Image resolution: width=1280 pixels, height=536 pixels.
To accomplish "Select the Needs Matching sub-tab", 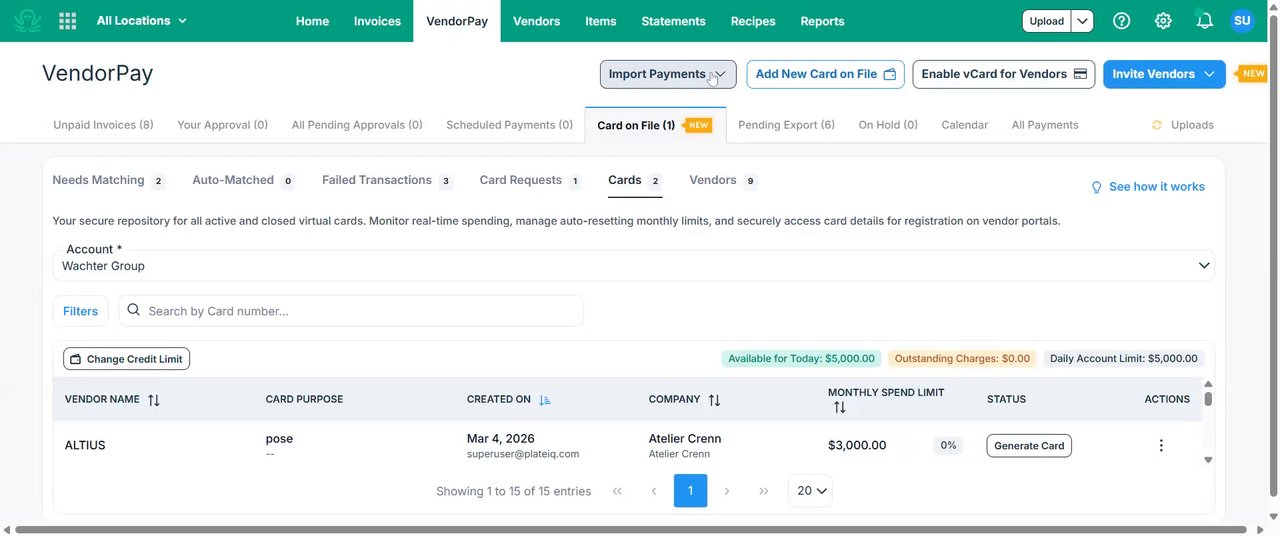I will (x=108, y=180).
